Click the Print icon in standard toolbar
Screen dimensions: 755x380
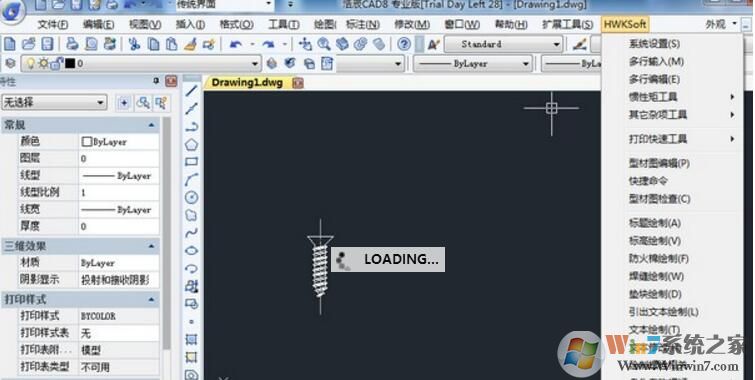(x=72, y=45)
